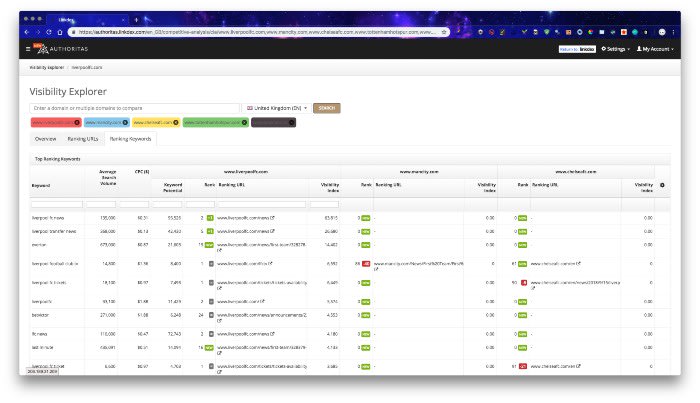Click the liverpoolfc.com breadcrumb
700x403 pixels.
(x=87, y=67)
